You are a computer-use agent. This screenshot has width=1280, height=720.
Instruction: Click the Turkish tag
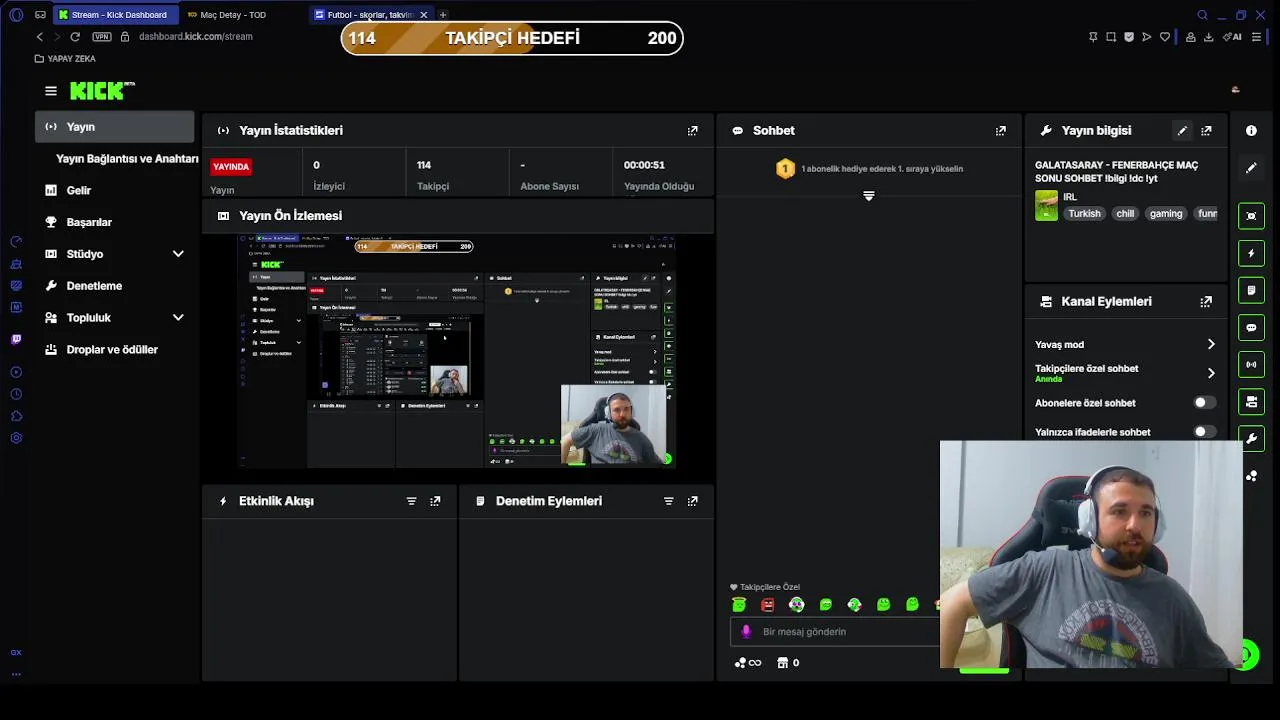pyautogui.click(x=1084, y=214)
